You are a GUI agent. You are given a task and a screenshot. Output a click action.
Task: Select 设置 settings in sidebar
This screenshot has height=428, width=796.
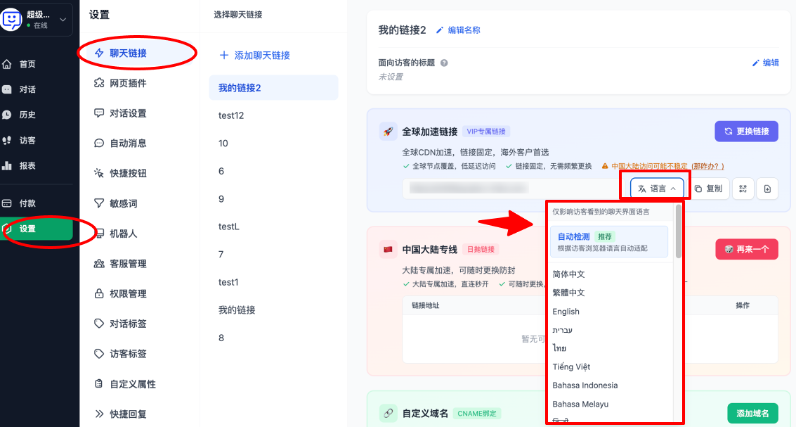click(x=37, y=229)
